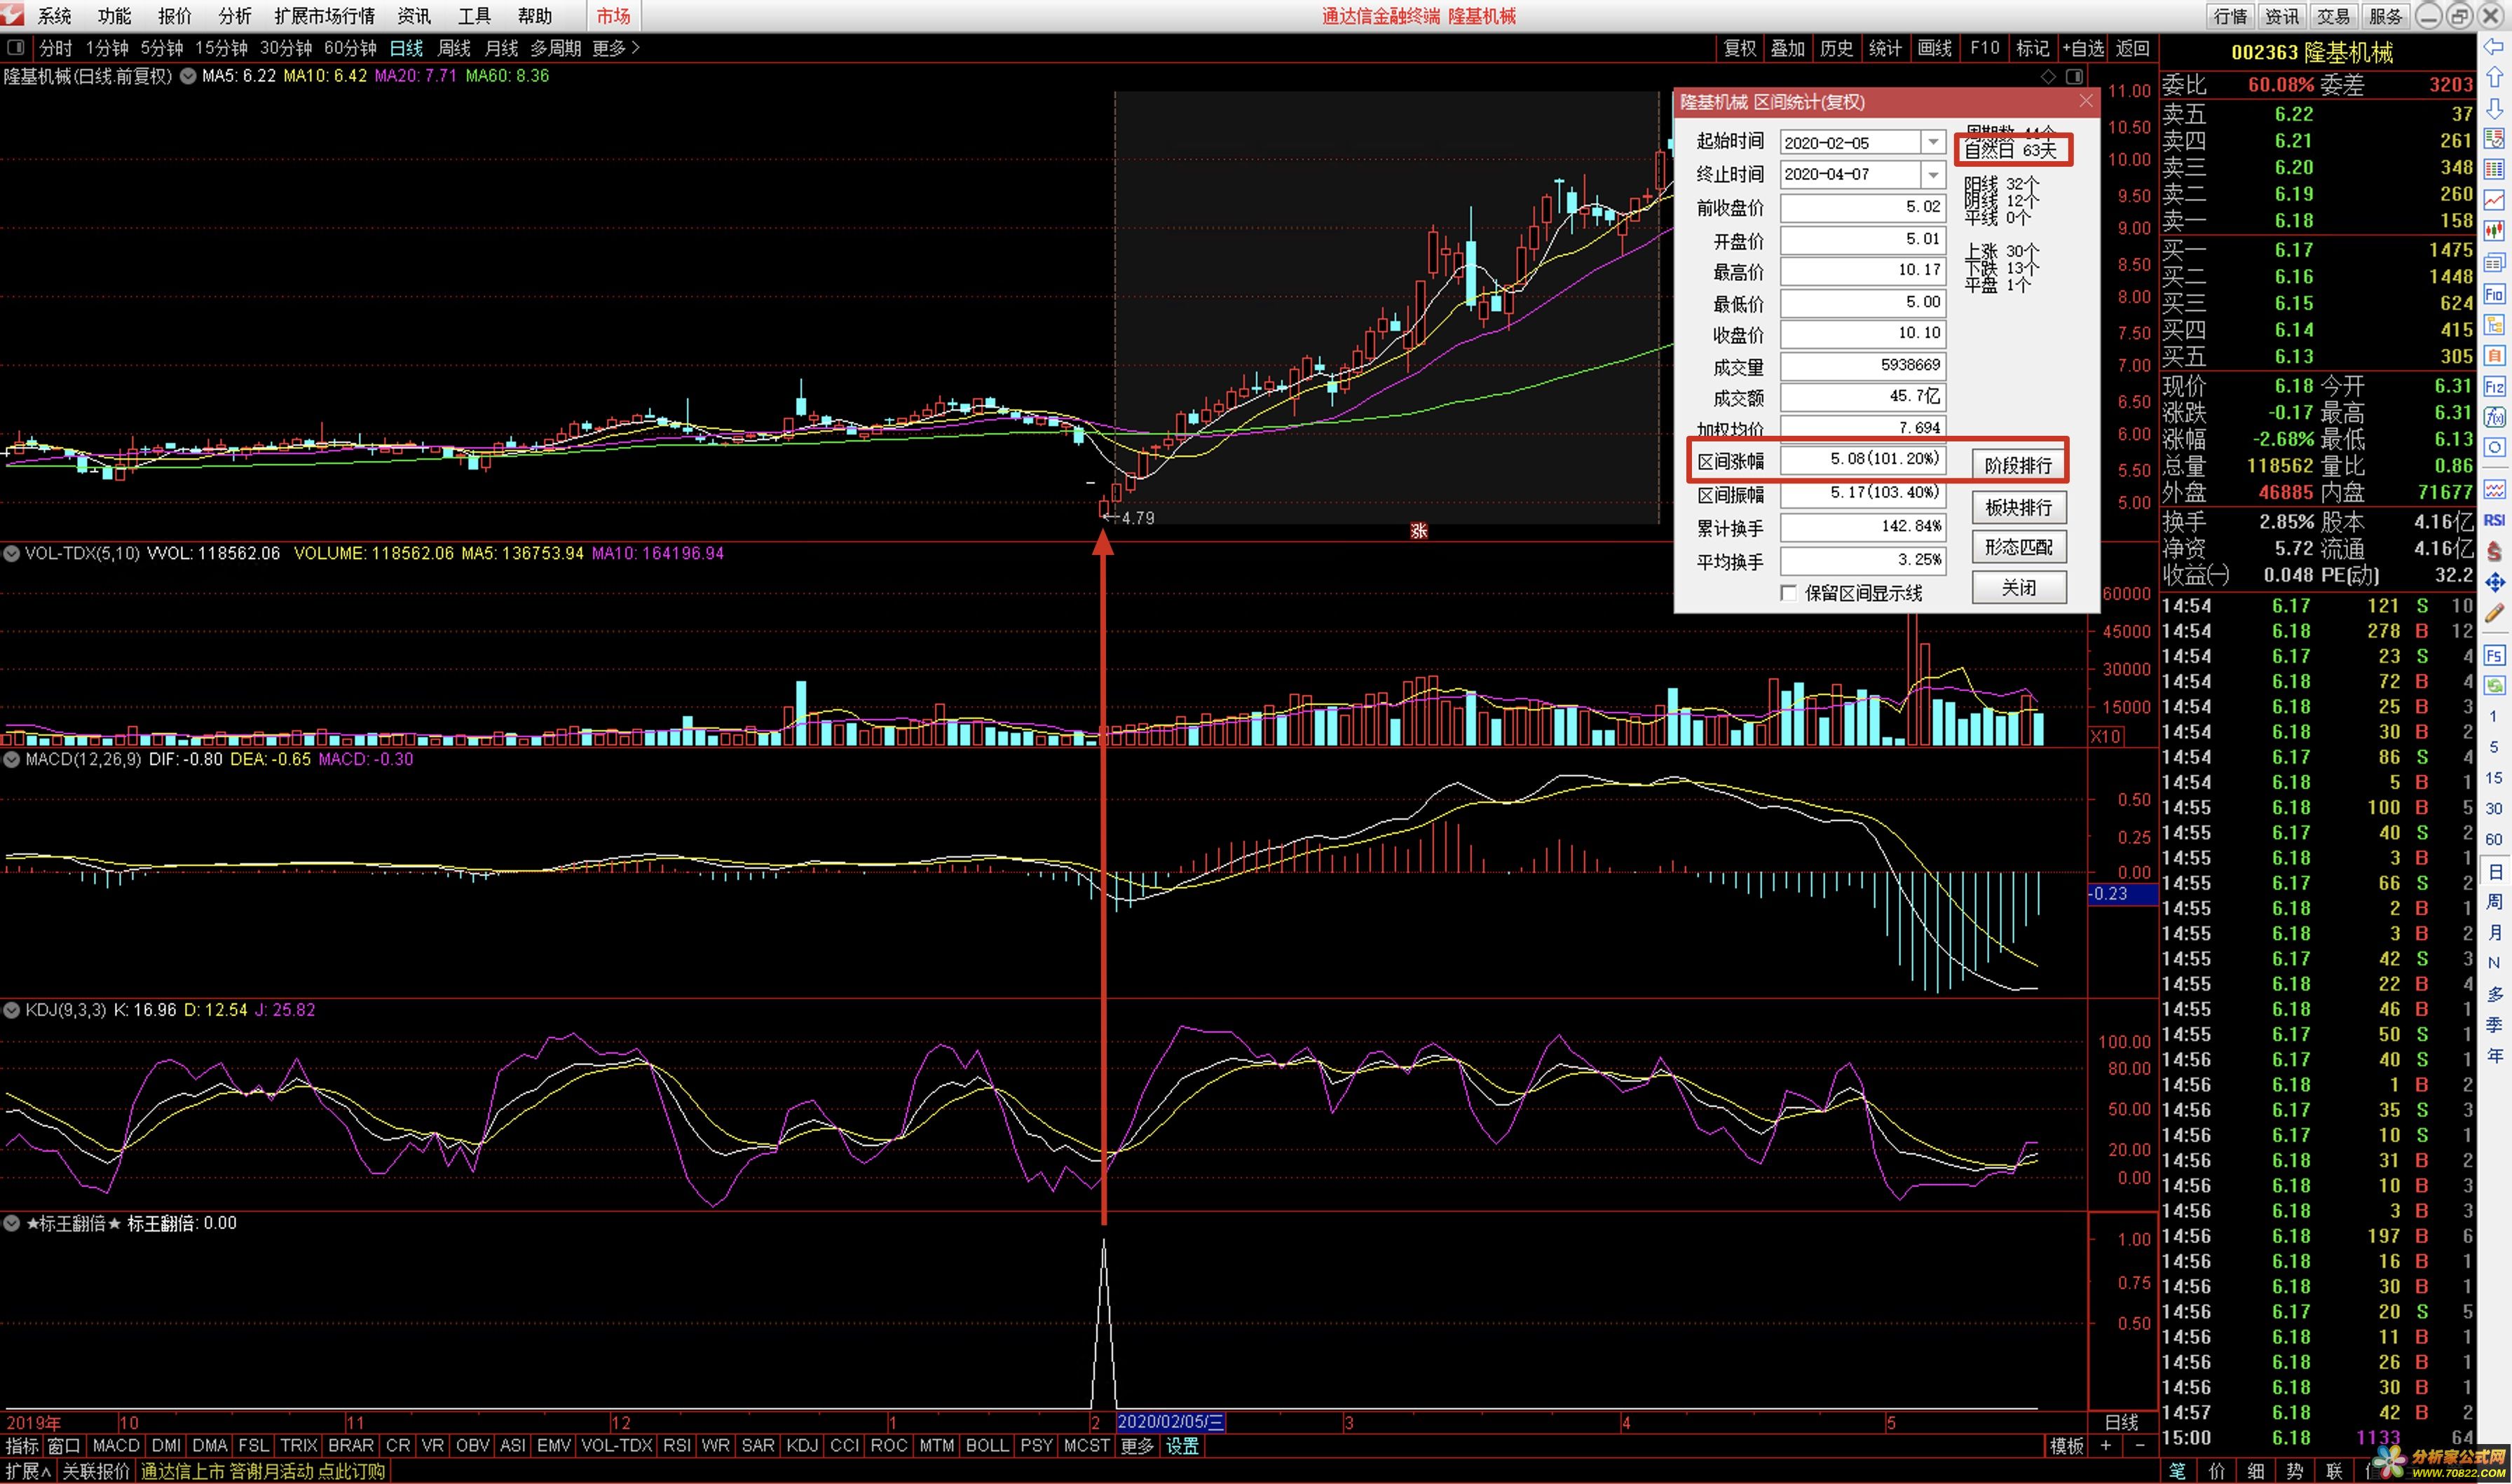Click the 区间涨幅 value field

click(x=1863, y=459)
